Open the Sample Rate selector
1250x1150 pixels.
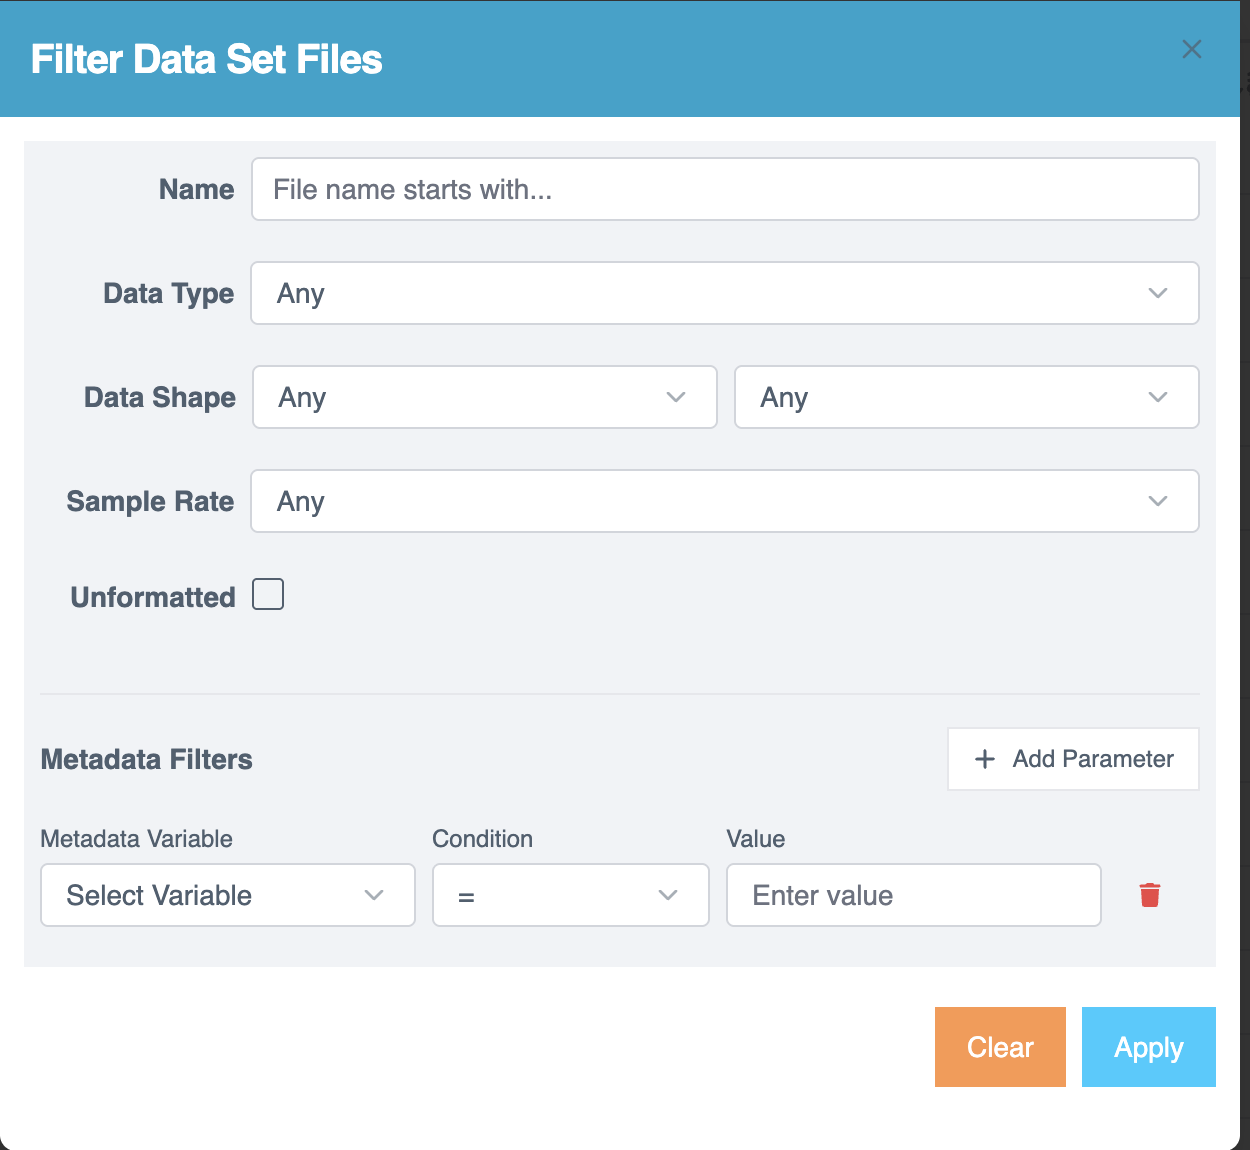[725, 501]
